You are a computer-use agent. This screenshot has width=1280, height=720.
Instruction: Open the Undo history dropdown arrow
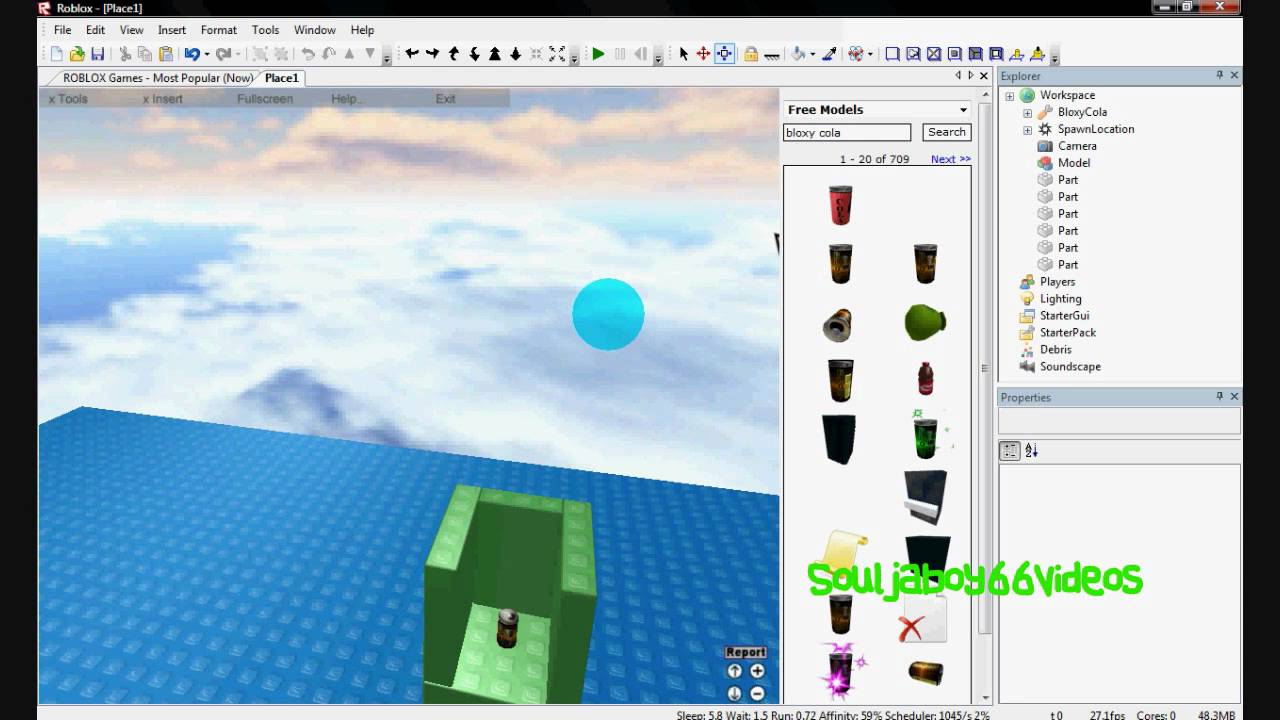coord(207,54)
